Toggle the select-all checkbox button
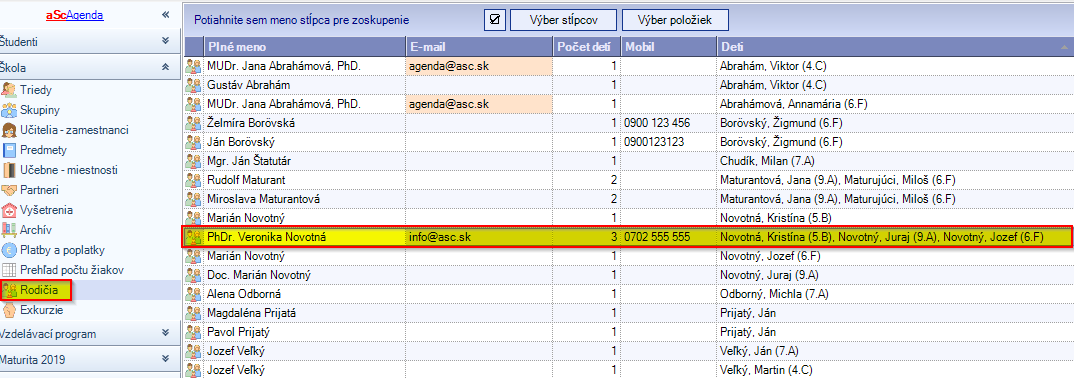 point(495,20)
